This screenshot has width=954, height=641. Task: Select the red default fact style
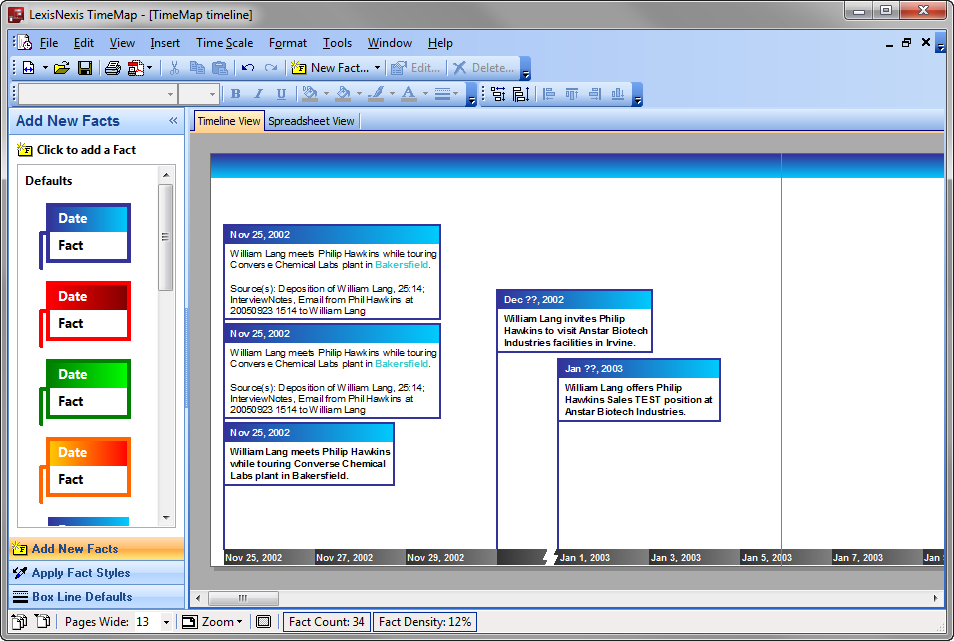[85, 313]
